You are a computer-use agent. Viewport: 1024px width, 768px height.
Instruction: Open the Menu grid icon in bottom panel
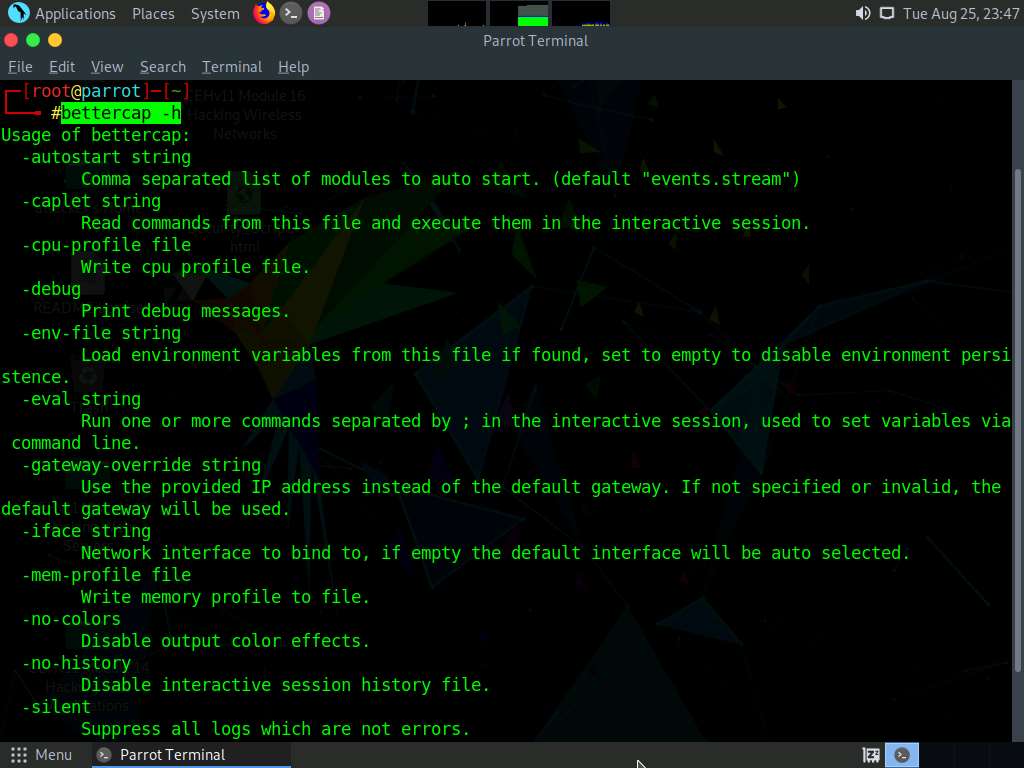point(19,755)
